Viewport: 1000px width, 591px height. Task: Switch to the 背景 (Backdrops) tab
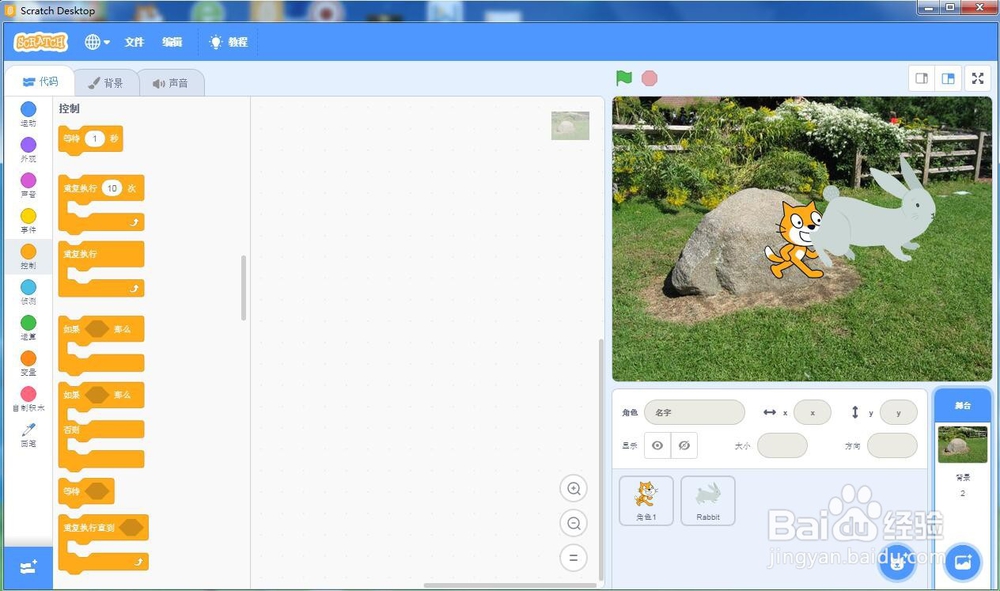click(106, 83)
